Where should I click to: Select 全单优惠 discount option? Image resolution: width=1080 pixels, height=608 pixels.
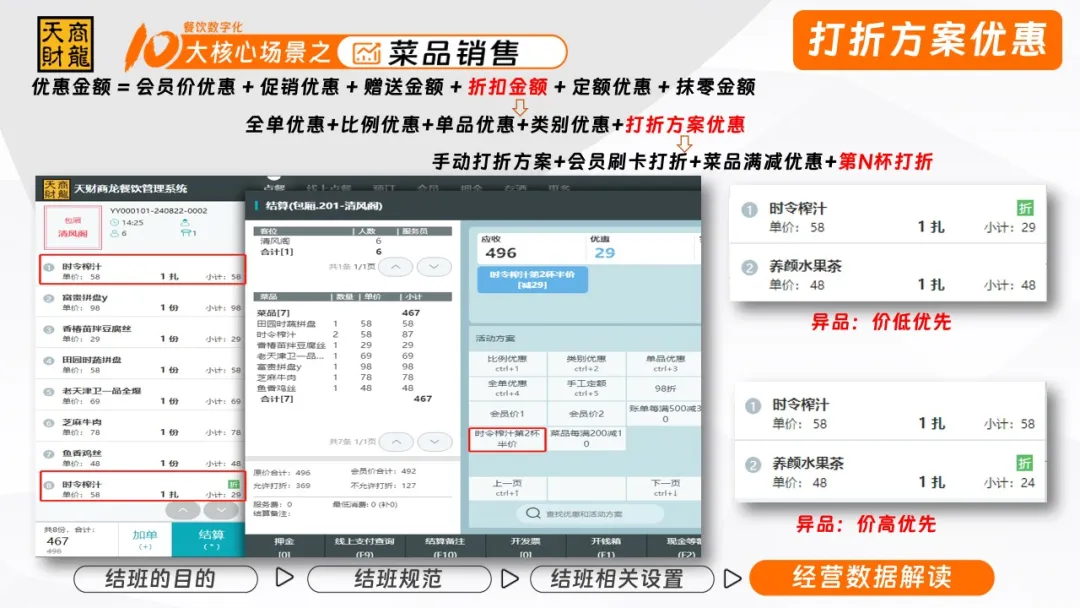pos(507,388)
